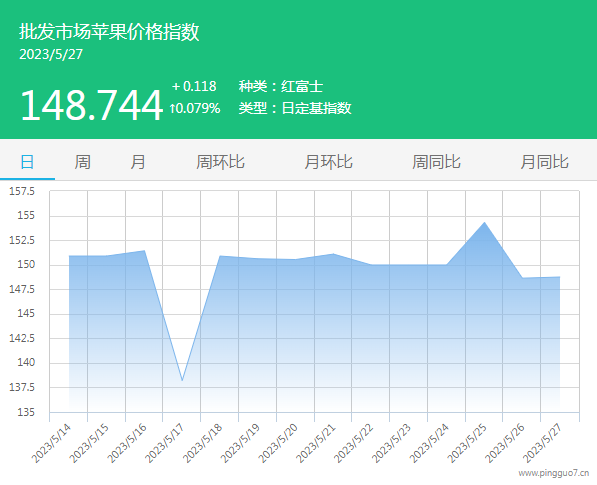Screen dimensions: 597x485
Task: Click the change value + 0.118
Action: pyautogui.click(x=194, y=86)
